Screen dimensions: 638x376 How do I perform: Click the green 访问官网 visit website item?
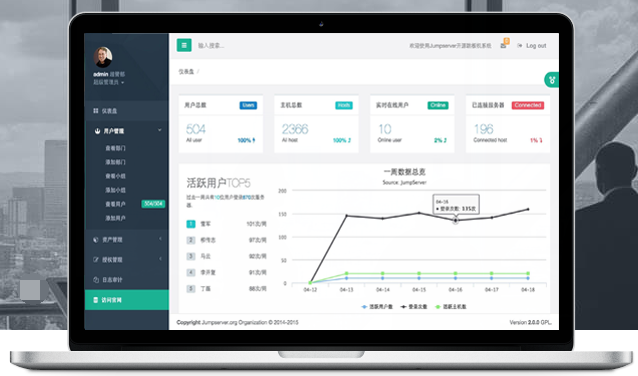(x=127, y=299)
